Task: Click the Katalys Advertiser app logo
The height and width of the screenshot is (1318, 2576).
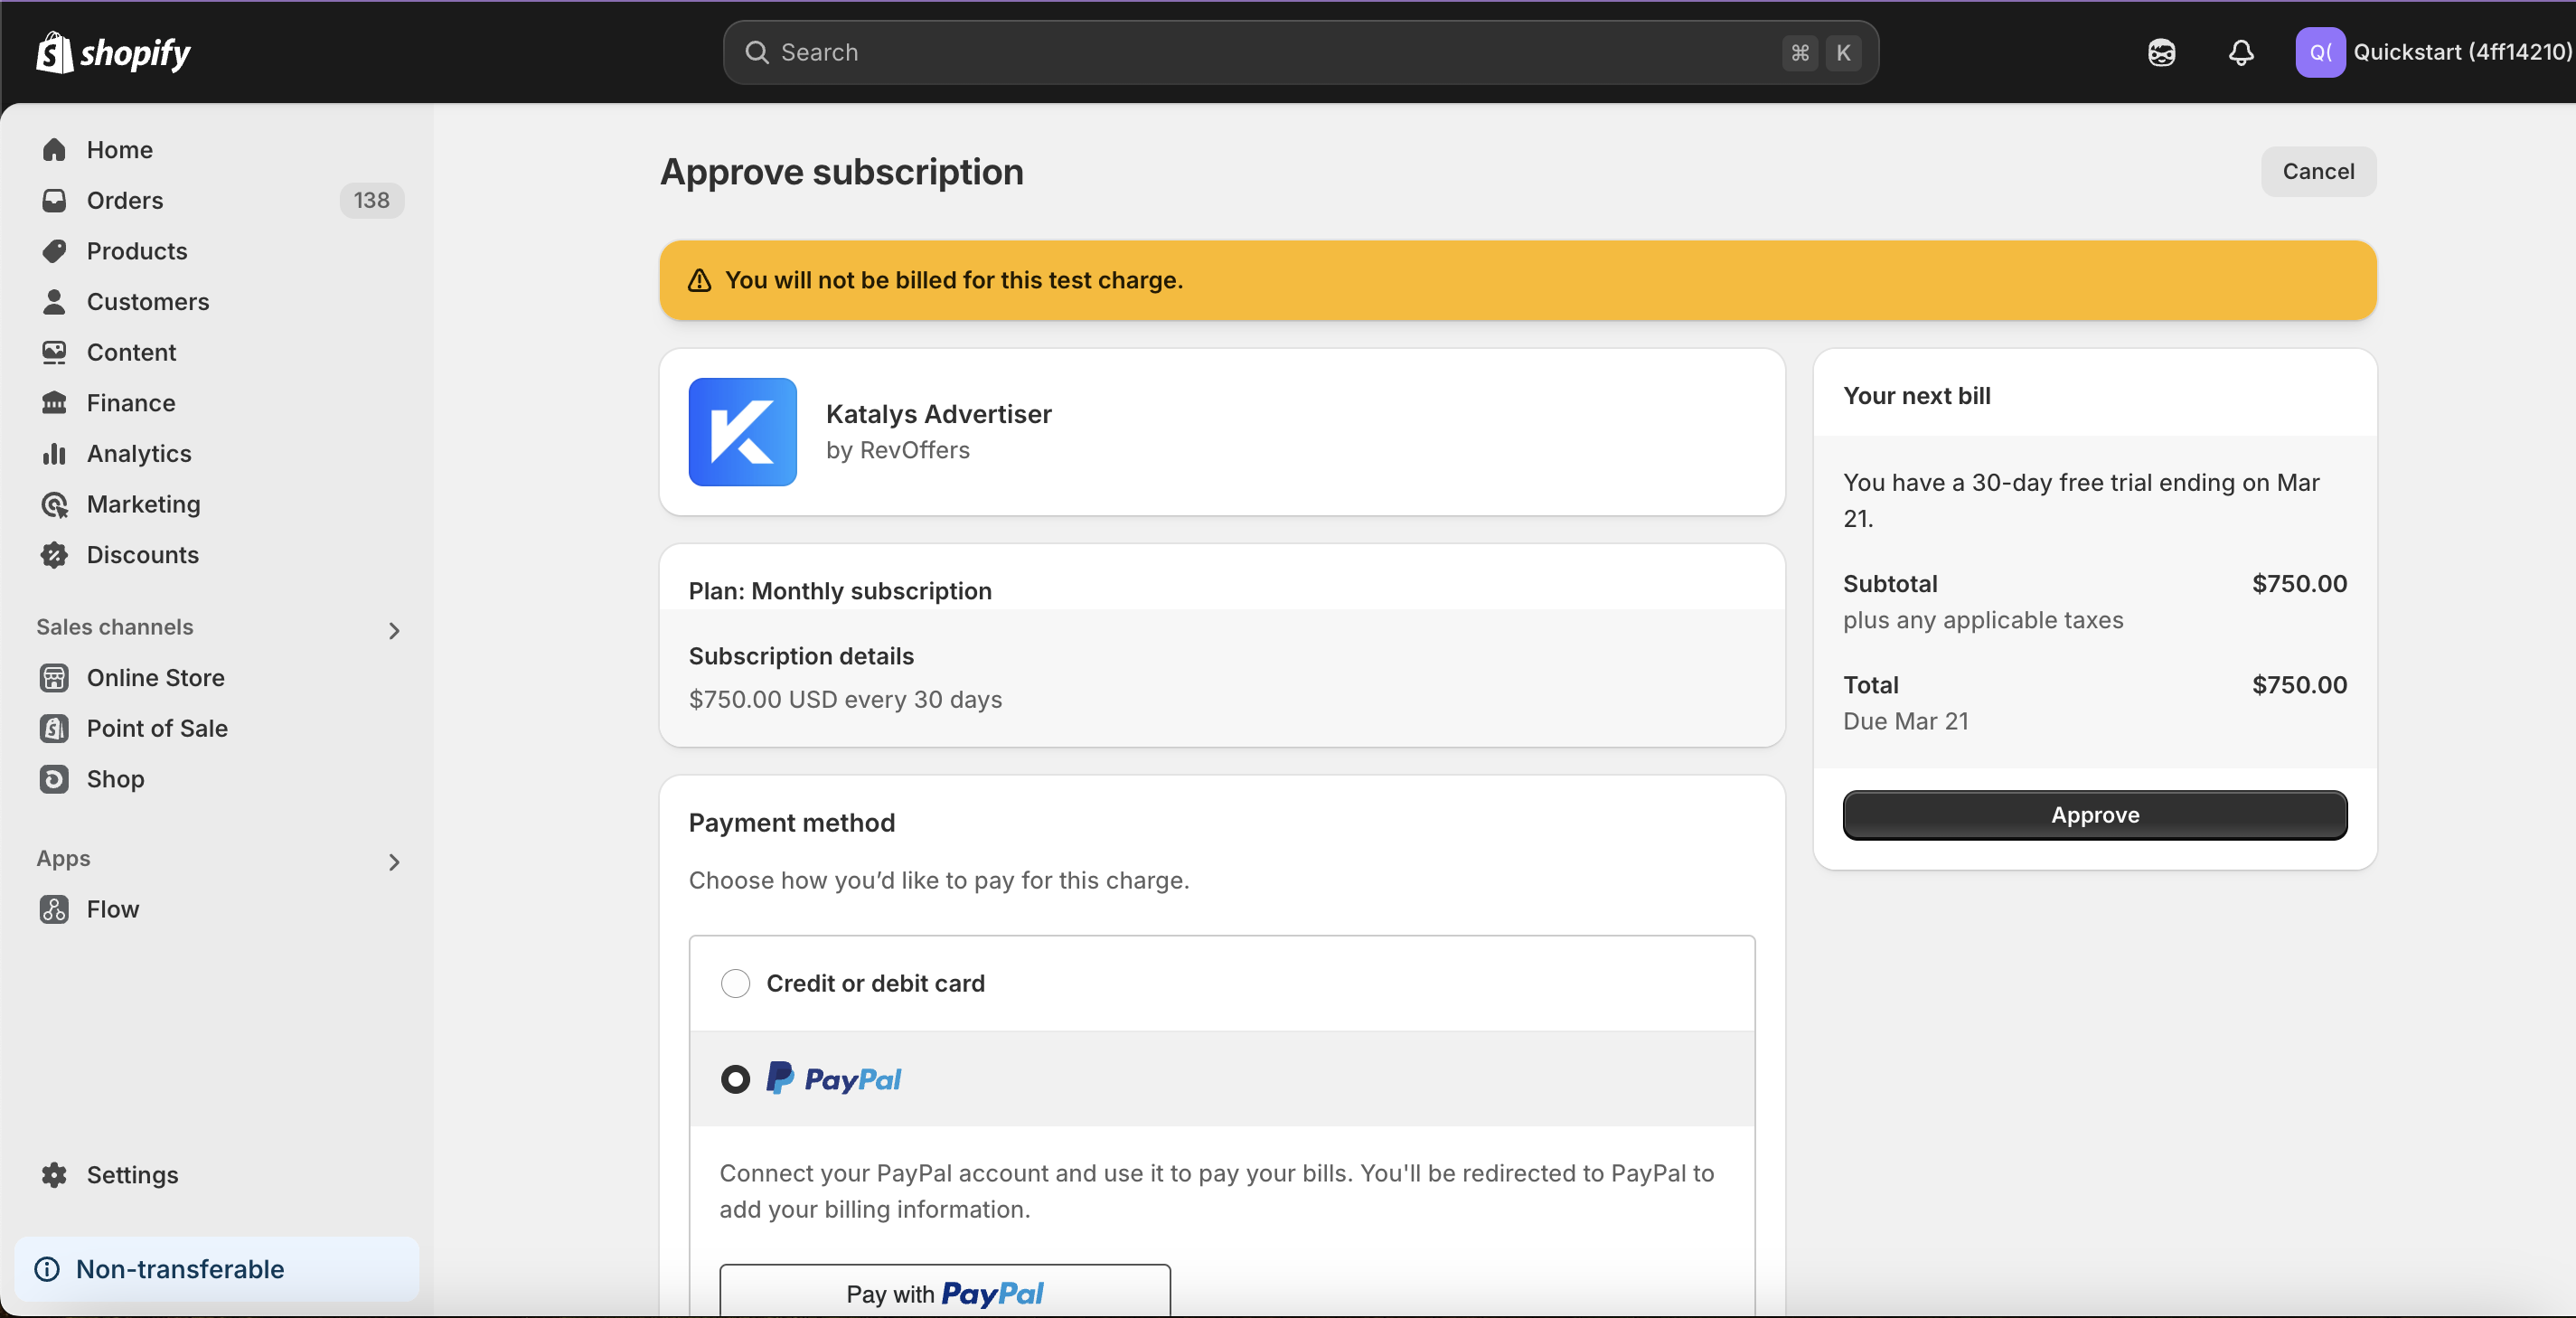Action: [742, 432]
